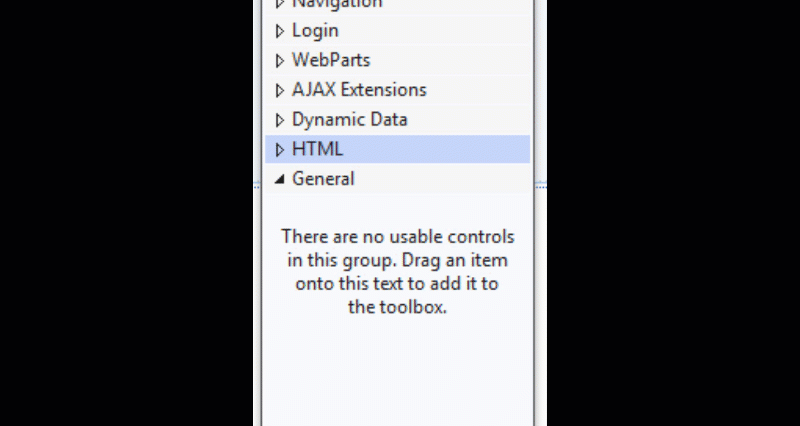The width and height of the screenshot is (800, 426).
Task: Select the WebParts toolbox label
Action: [331, 60]
